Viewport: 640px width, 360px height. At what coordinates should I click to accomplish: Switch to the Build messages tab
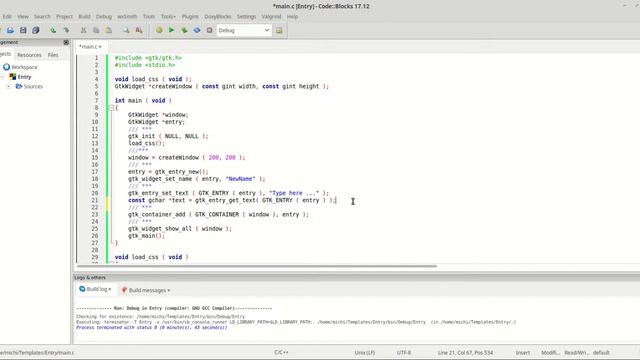147,290
